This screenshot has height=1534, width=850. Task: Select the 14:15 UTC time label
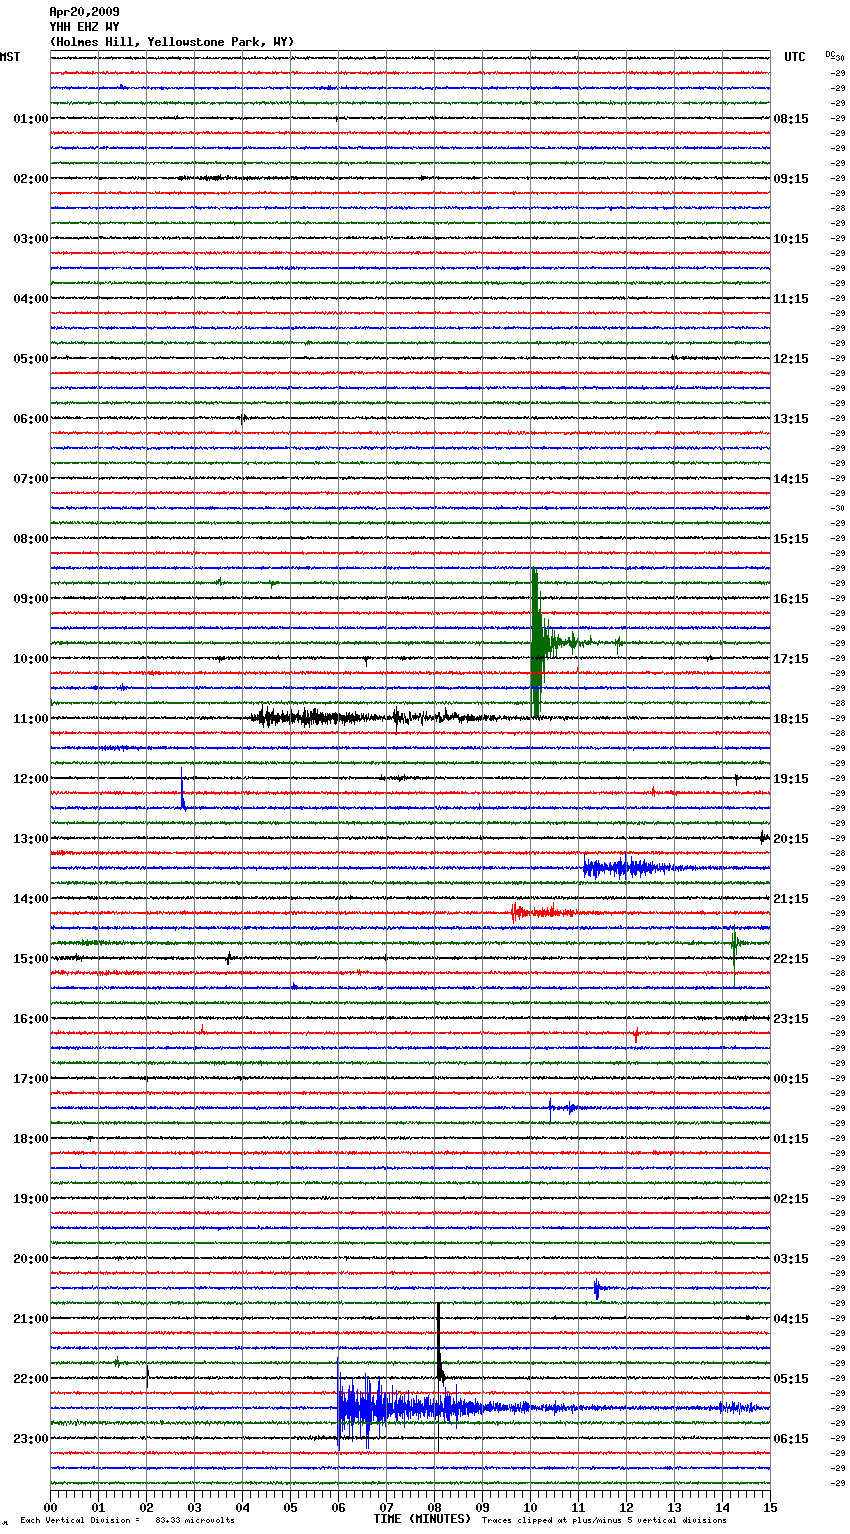point(791,479)
